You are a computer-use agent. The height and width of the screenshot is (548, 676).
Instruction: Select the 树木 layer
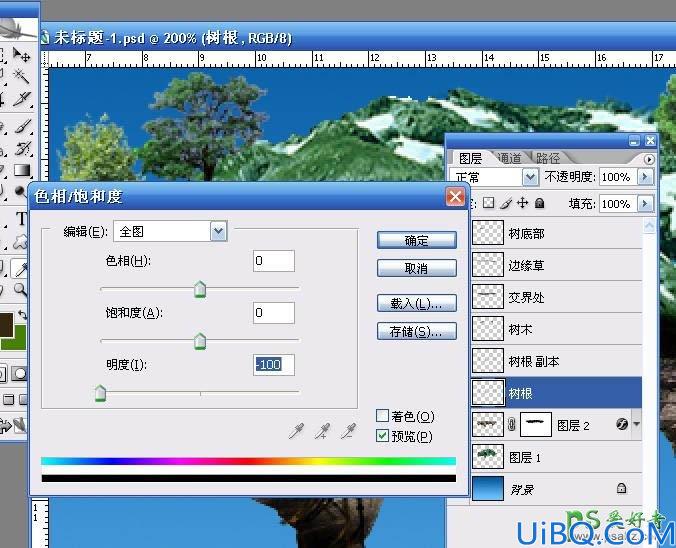[x=557, y=329]
